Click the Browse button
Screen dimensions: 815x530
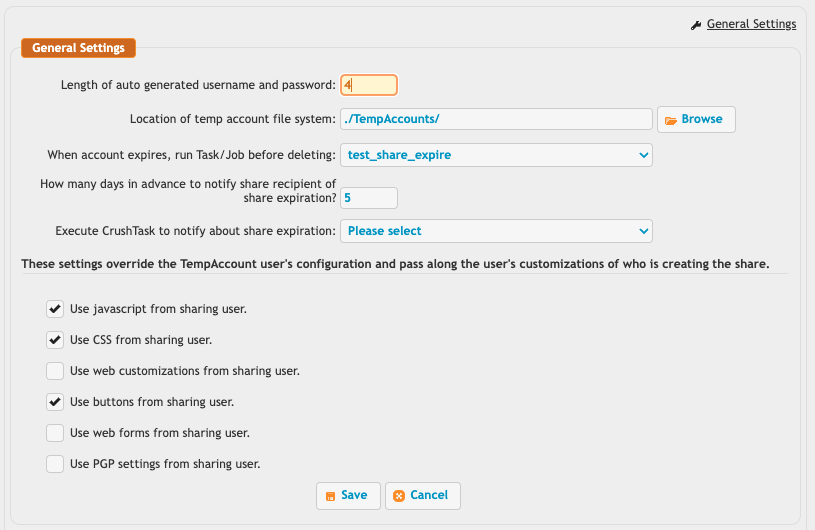pyautogui.click(x=696, y=120)
